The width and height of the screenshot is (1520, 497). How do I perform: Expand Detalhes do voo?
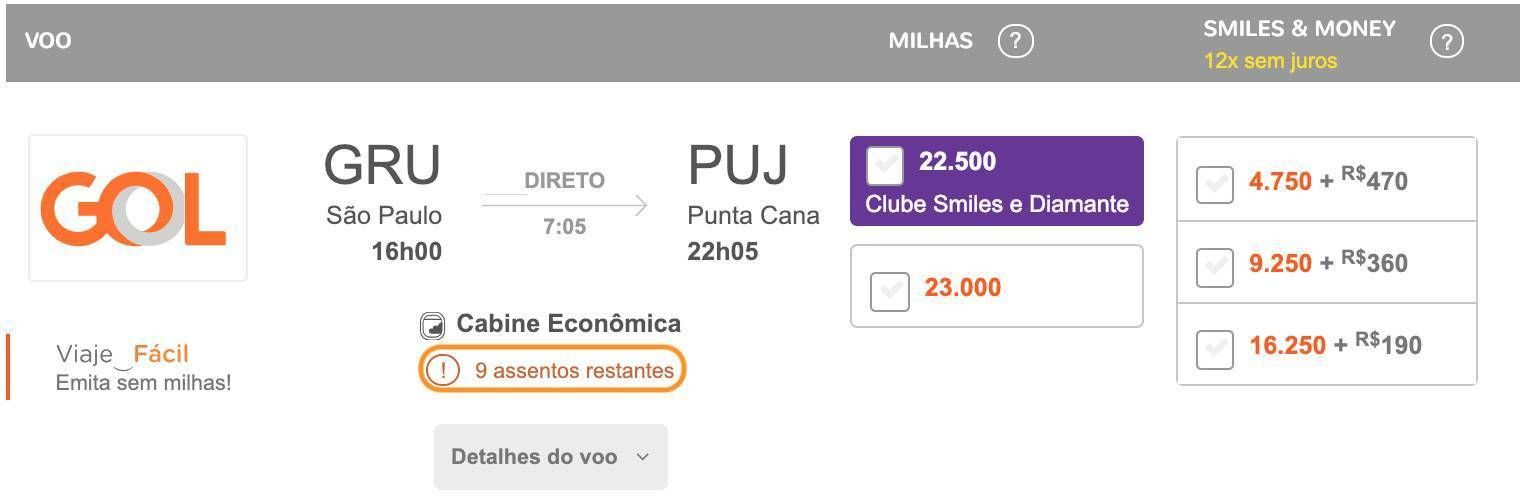pyautogui.click(x=551, y=457)
